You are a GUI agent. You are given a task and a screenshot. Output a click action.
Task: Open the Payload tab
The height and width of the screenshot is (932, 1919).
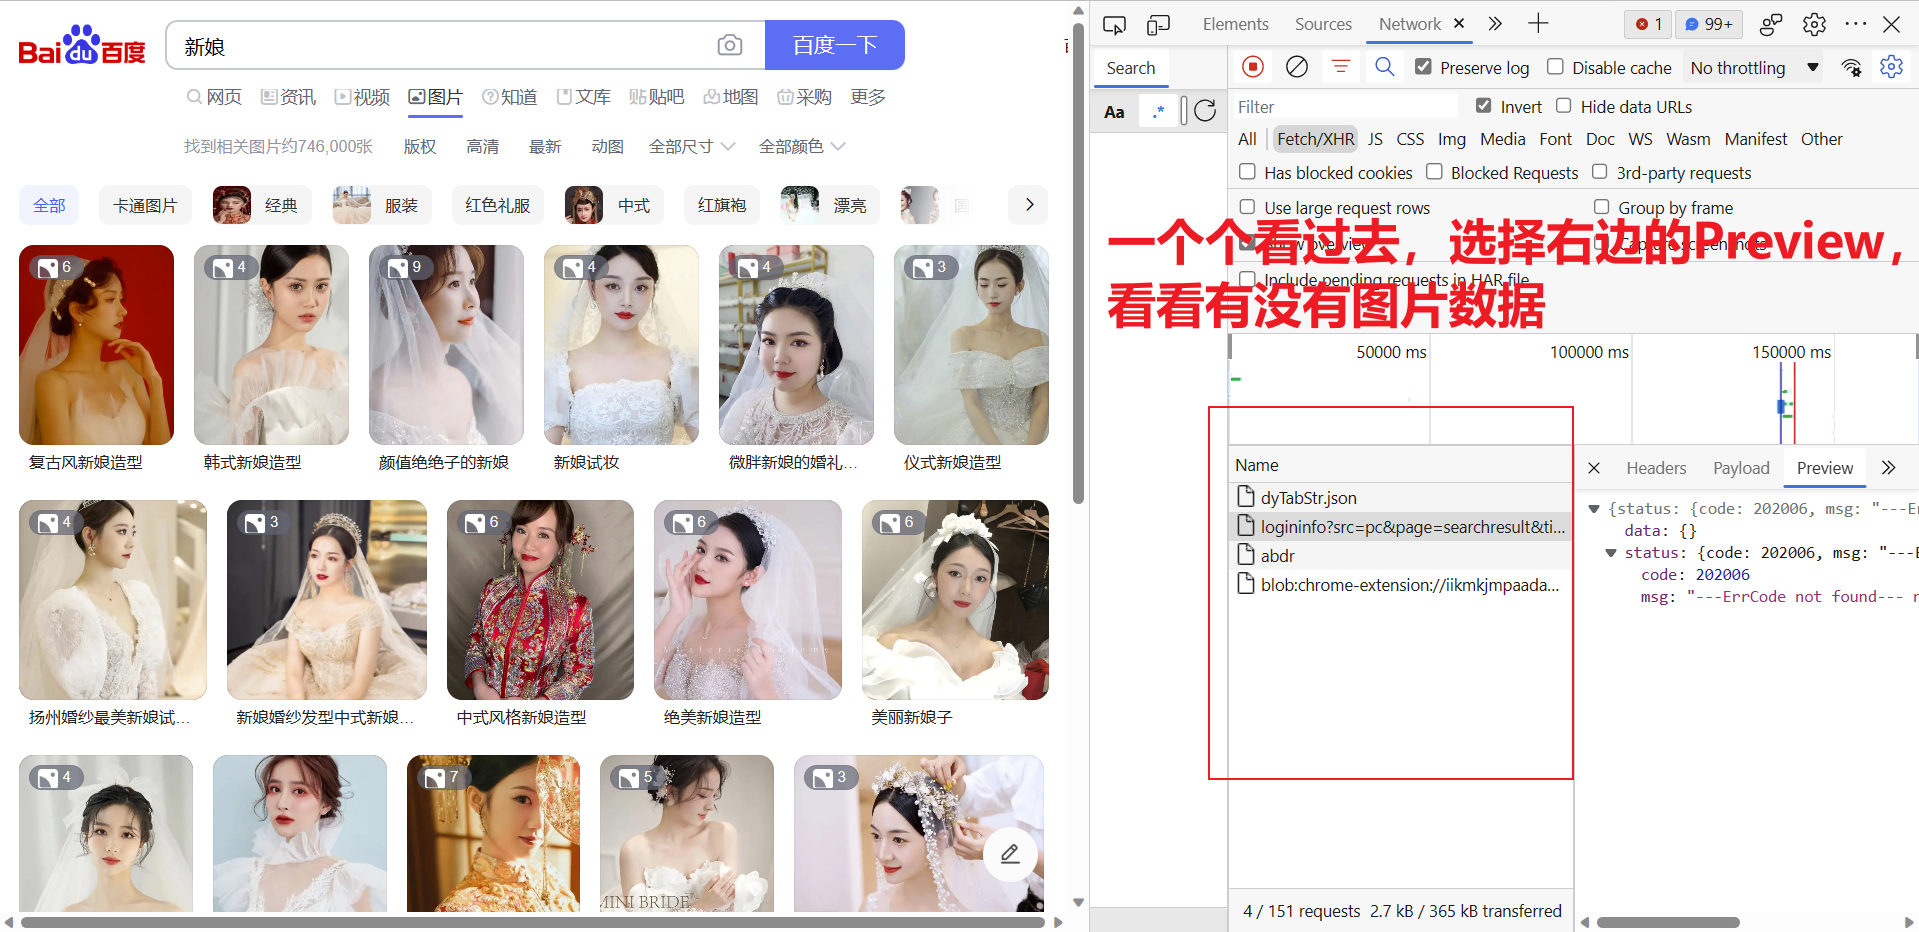point(1741,468)
